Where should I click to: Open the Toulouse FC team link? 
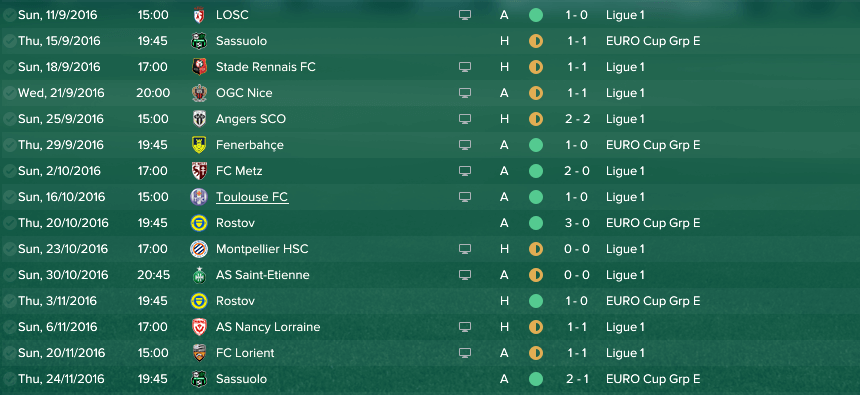click(252, 197)
